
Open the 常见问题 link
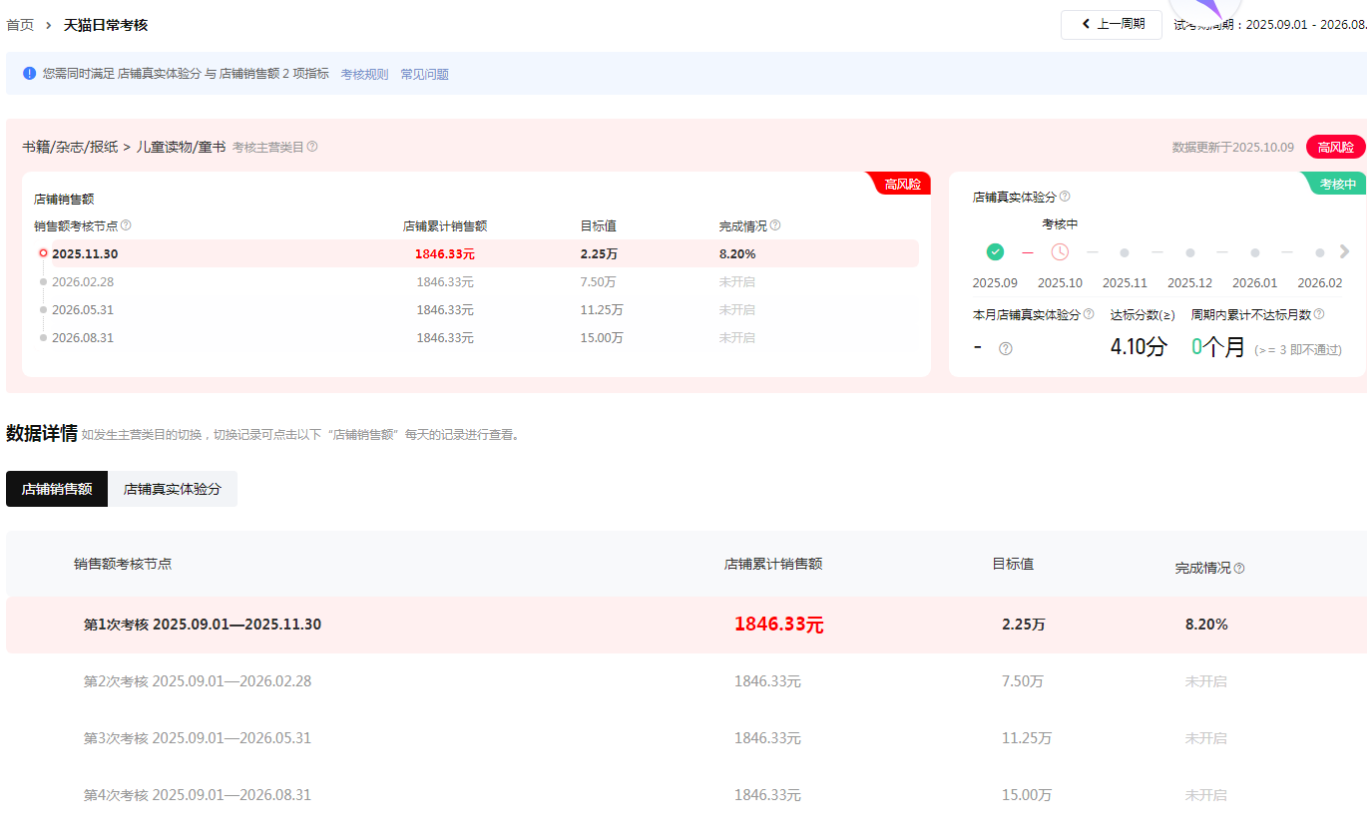pyautogui.click(x=424, y=74)
